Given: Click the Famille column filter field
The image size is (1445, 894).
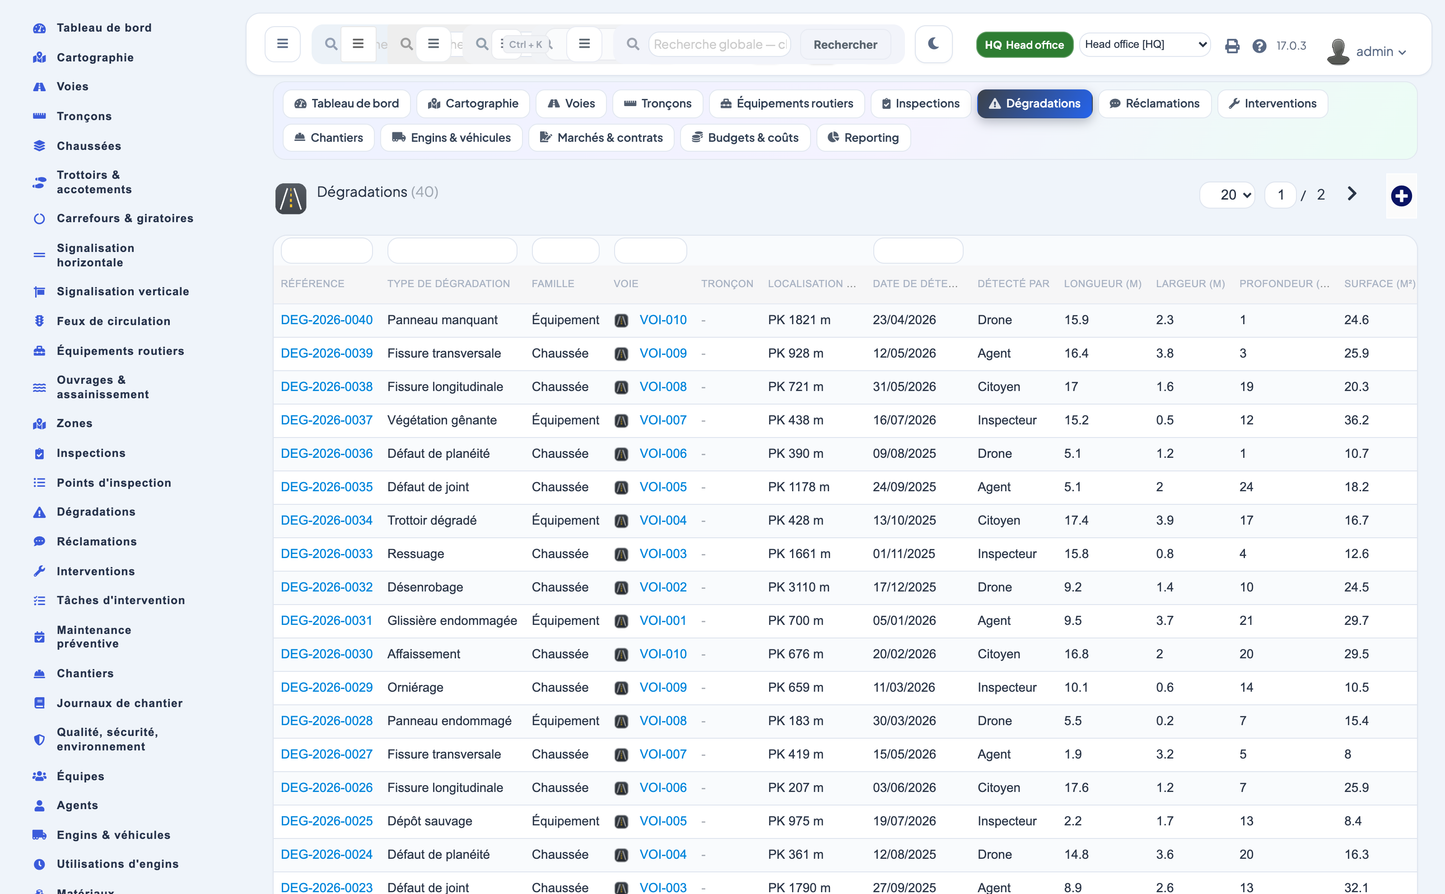Looking at the screenshot, I should [566, 250].
